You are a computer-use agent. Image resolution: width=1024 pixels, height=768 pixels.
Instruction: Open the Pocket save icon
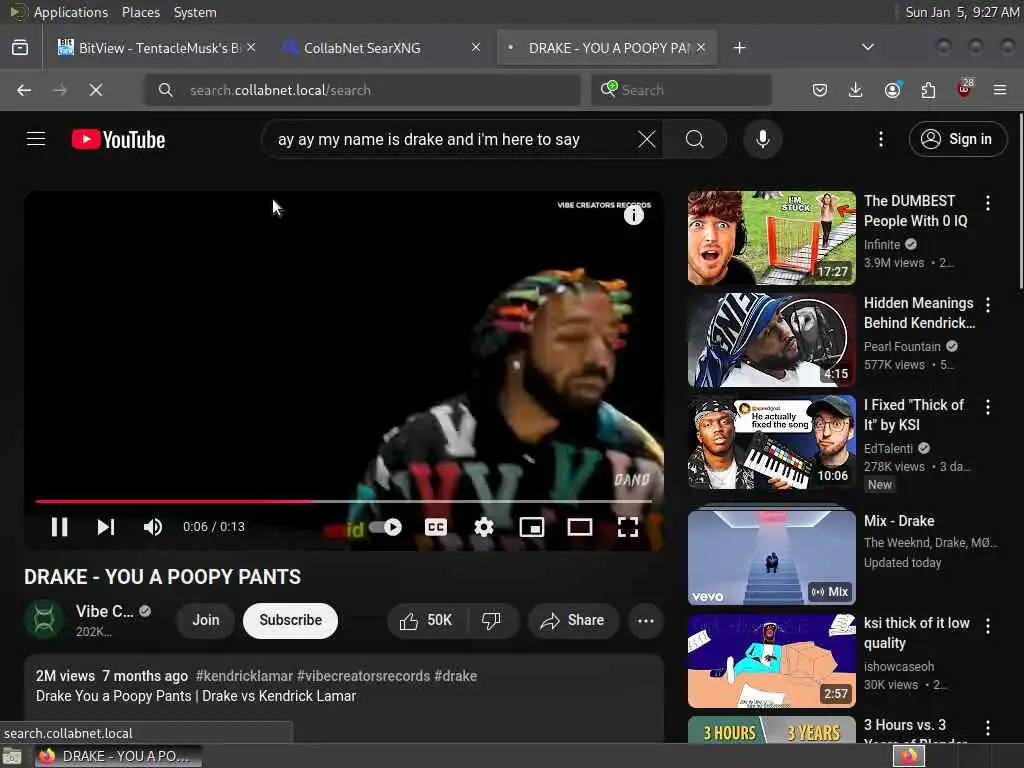pyautogui.click(x=820, y=90)
